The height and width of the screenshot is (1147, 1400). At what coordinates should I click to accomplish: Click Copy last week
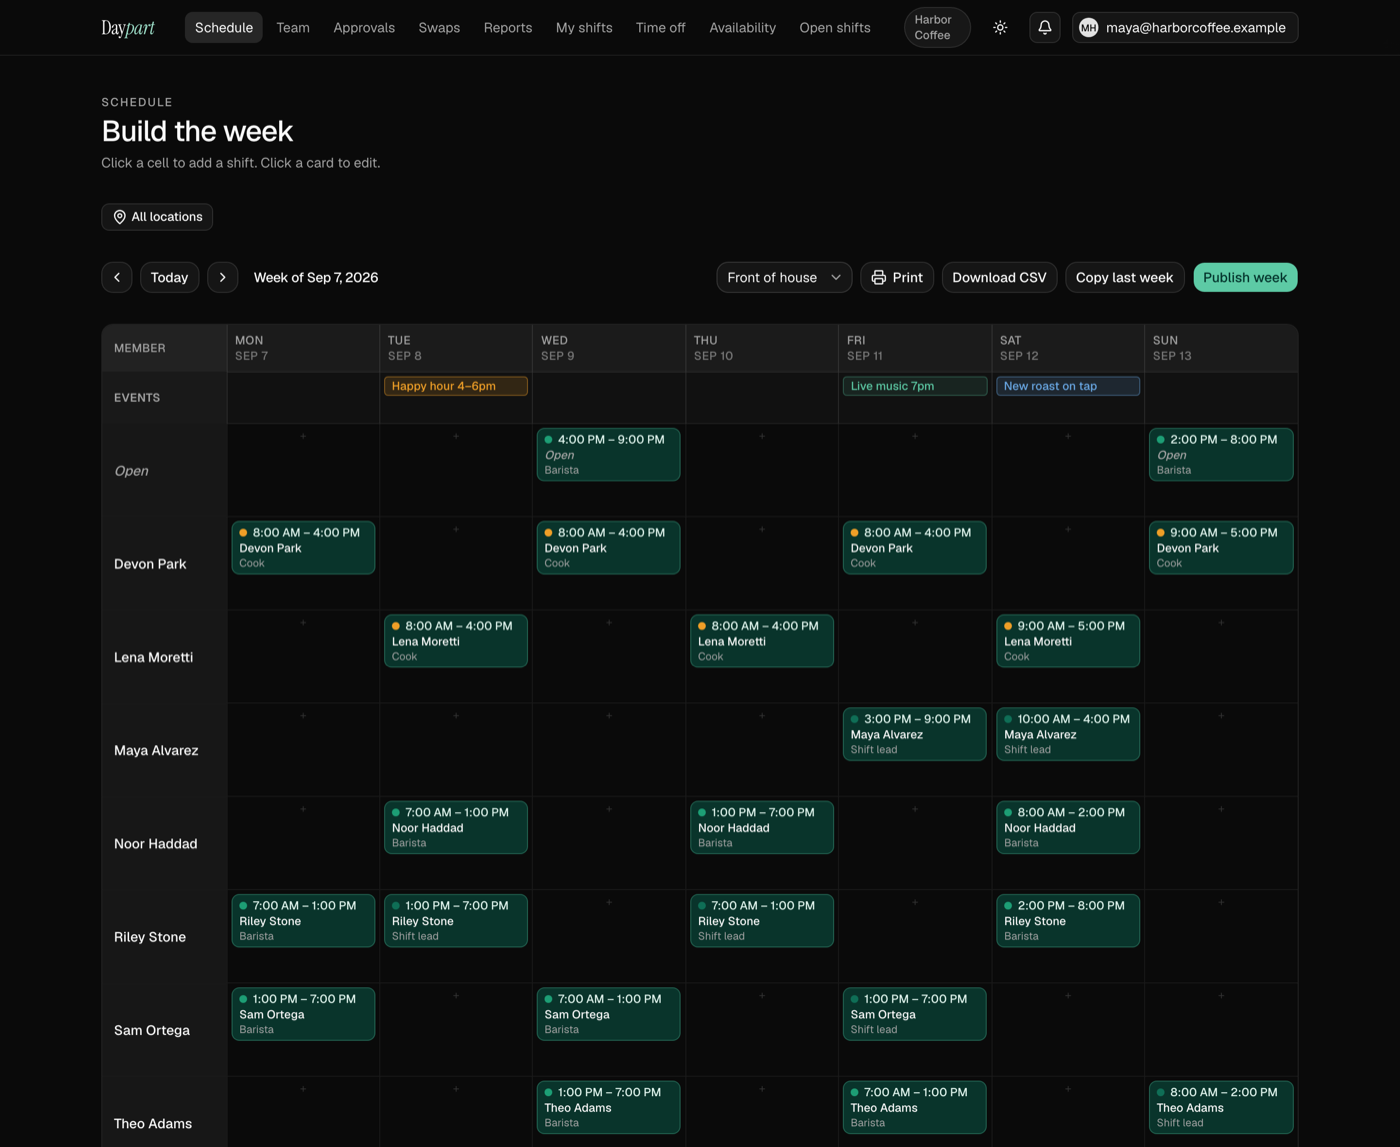[1125, 278]
